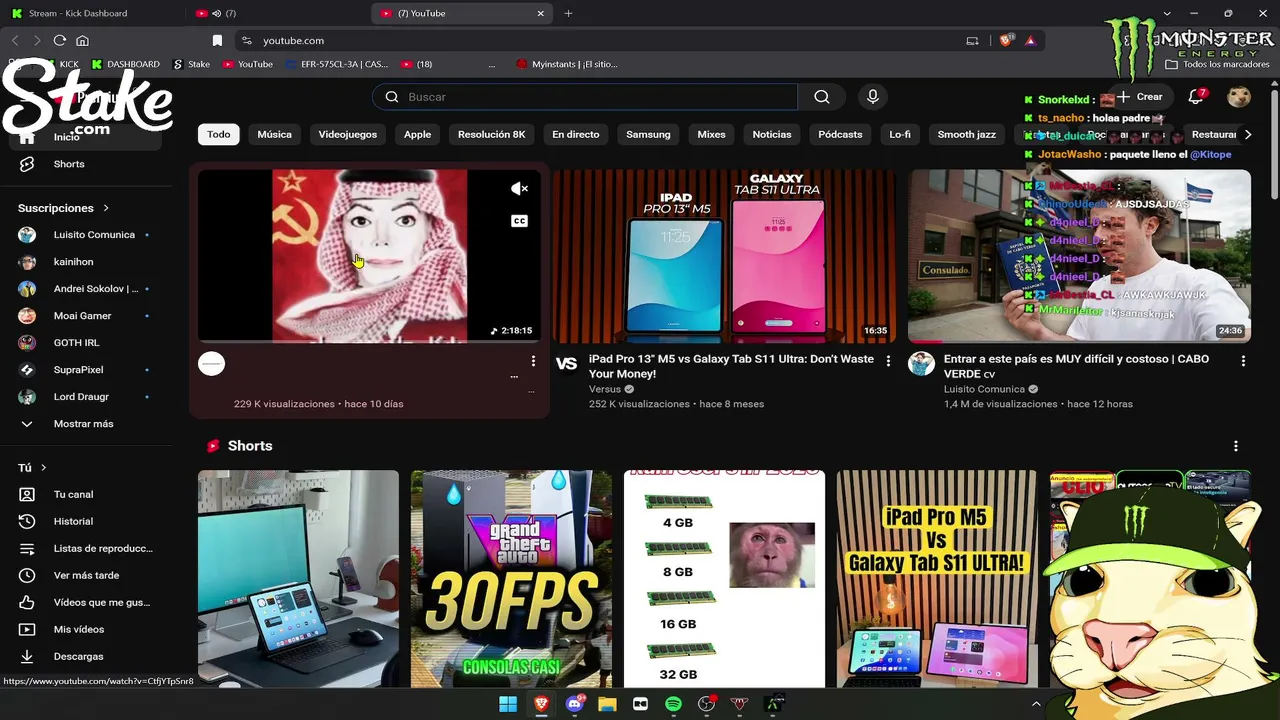Start voice search with microphone
Screen dimensions: 1280x720
click(x=873, y=97)
